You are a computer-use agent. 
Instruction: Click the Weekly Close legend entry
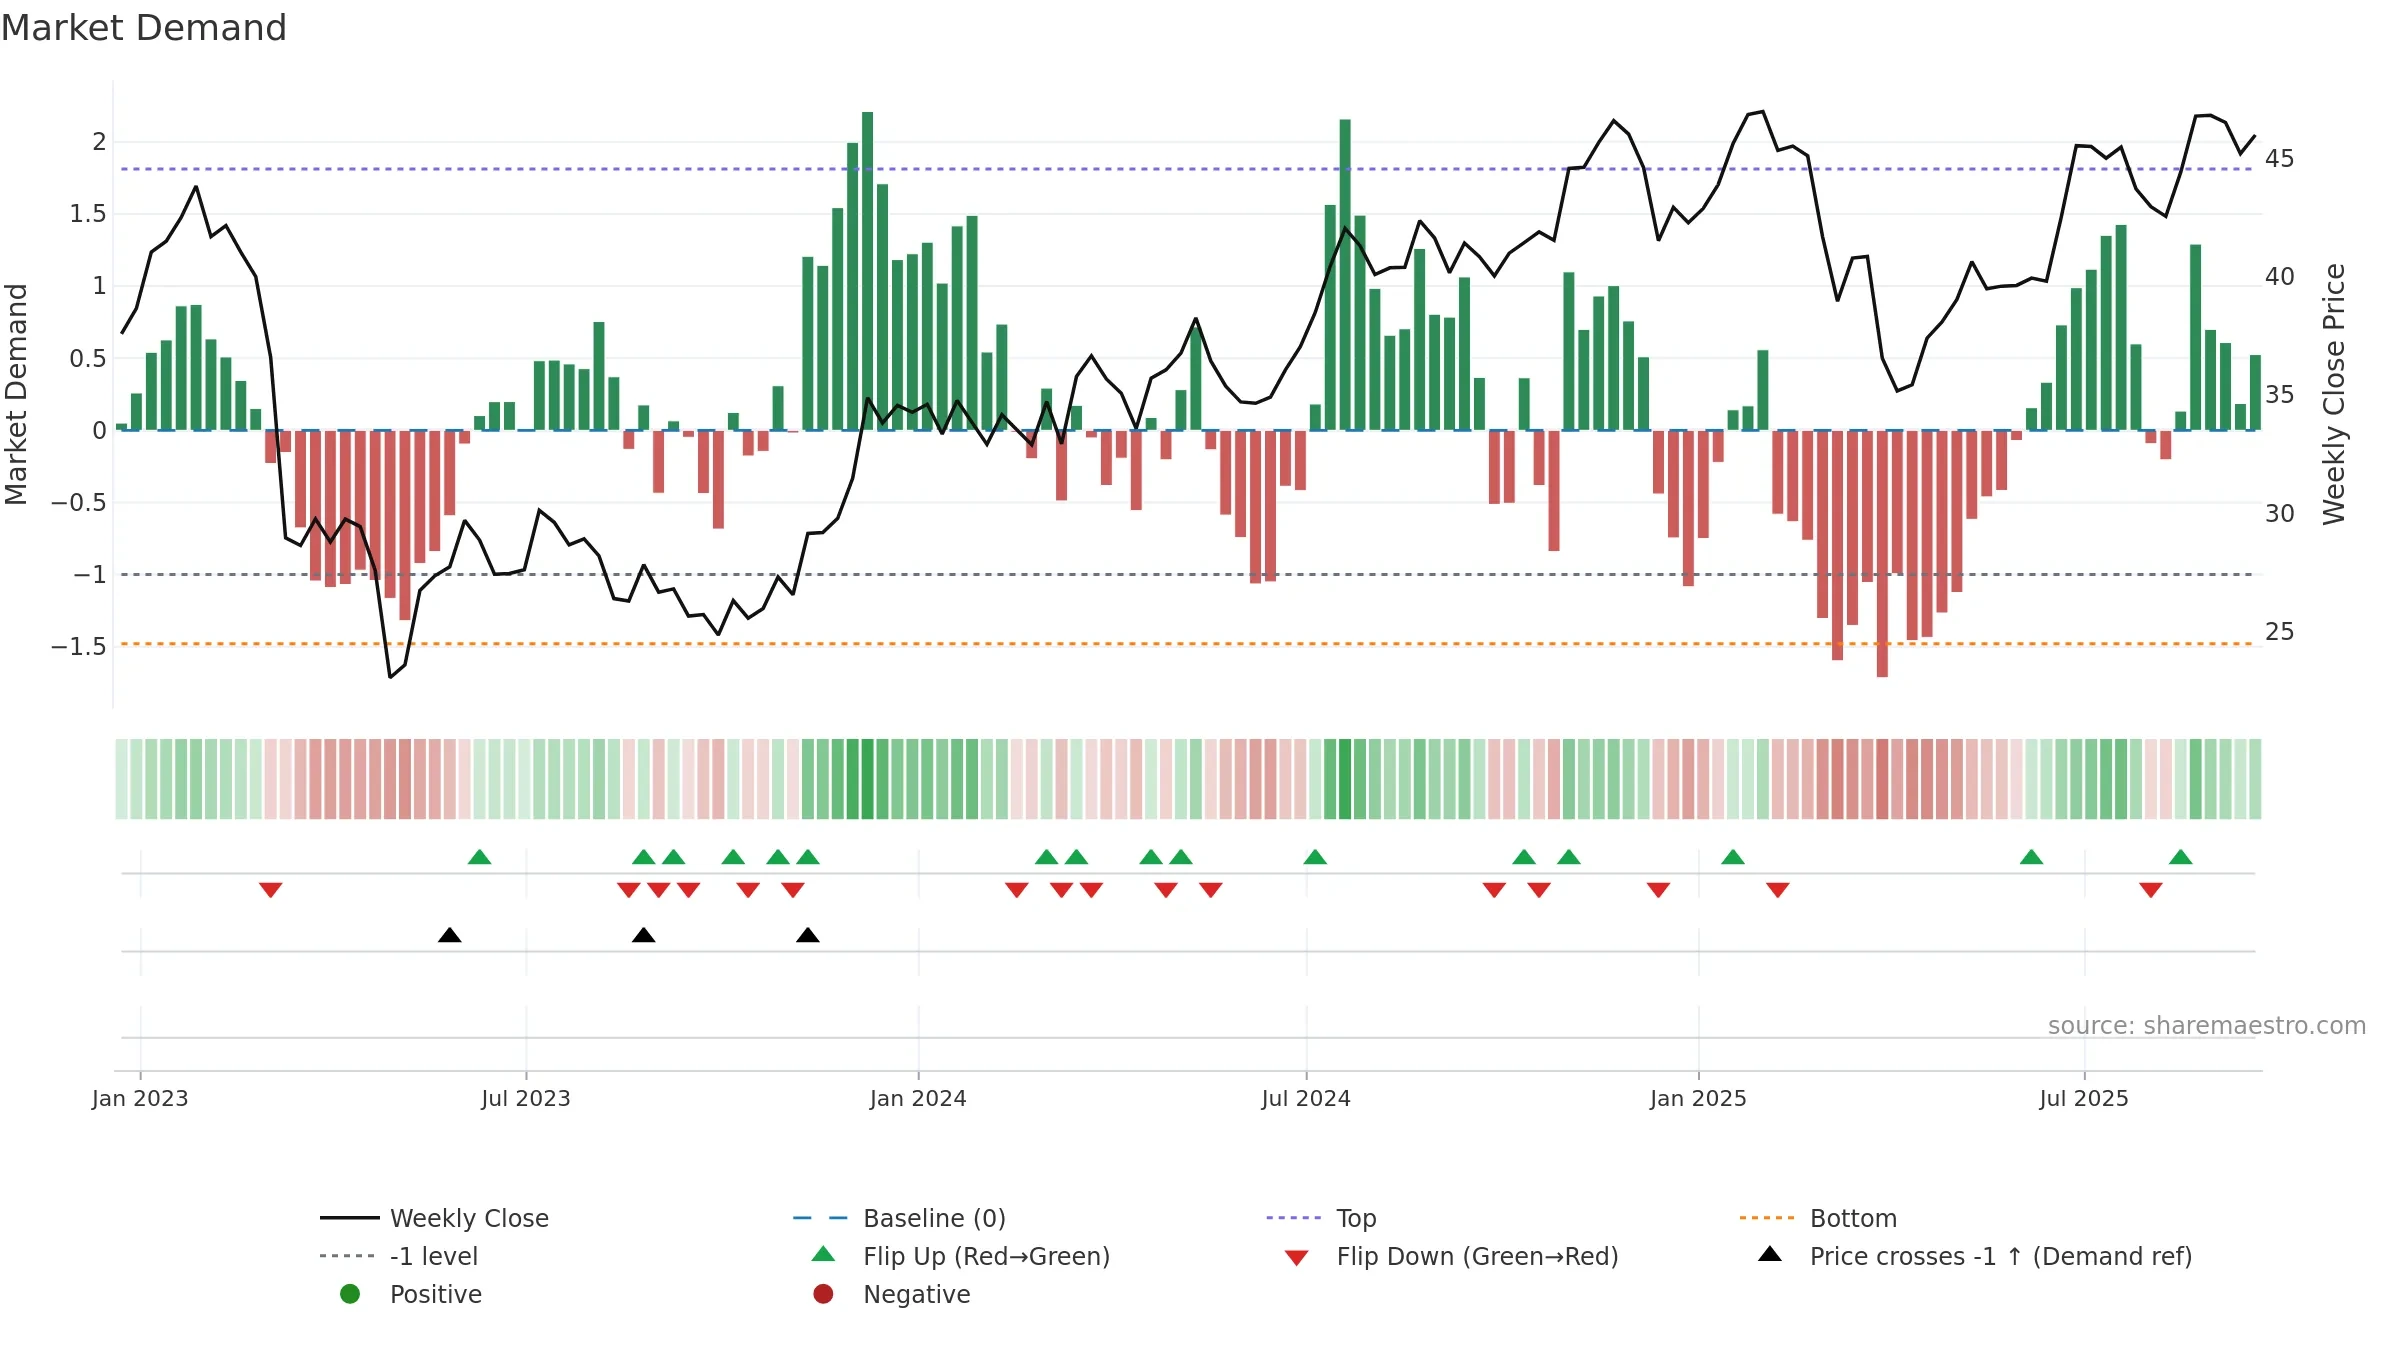pyautogui.click(x=434, y=1218)
